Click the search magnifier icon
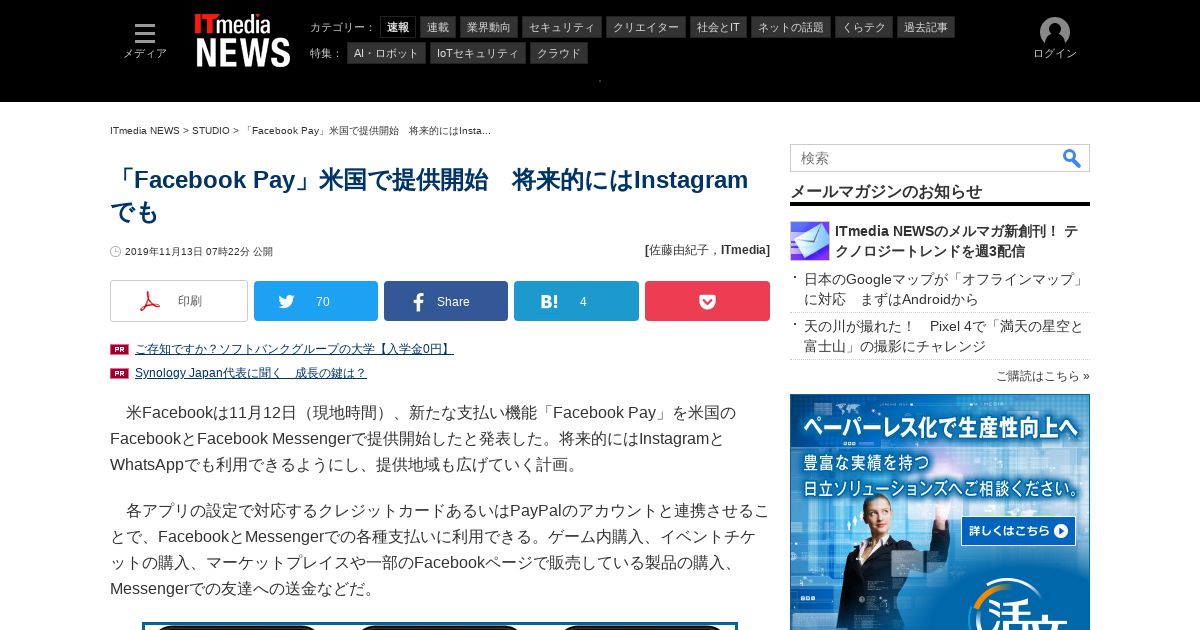Viewport: 1200px width, 630px height. click(1072, 158)
